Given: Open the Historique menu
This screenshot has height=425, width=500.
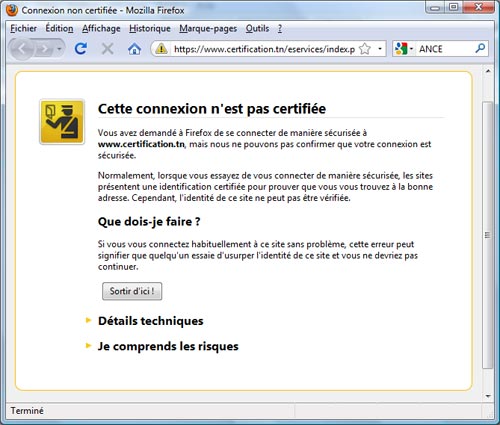Looking at the screenshot, I should (x=150, y=29).
